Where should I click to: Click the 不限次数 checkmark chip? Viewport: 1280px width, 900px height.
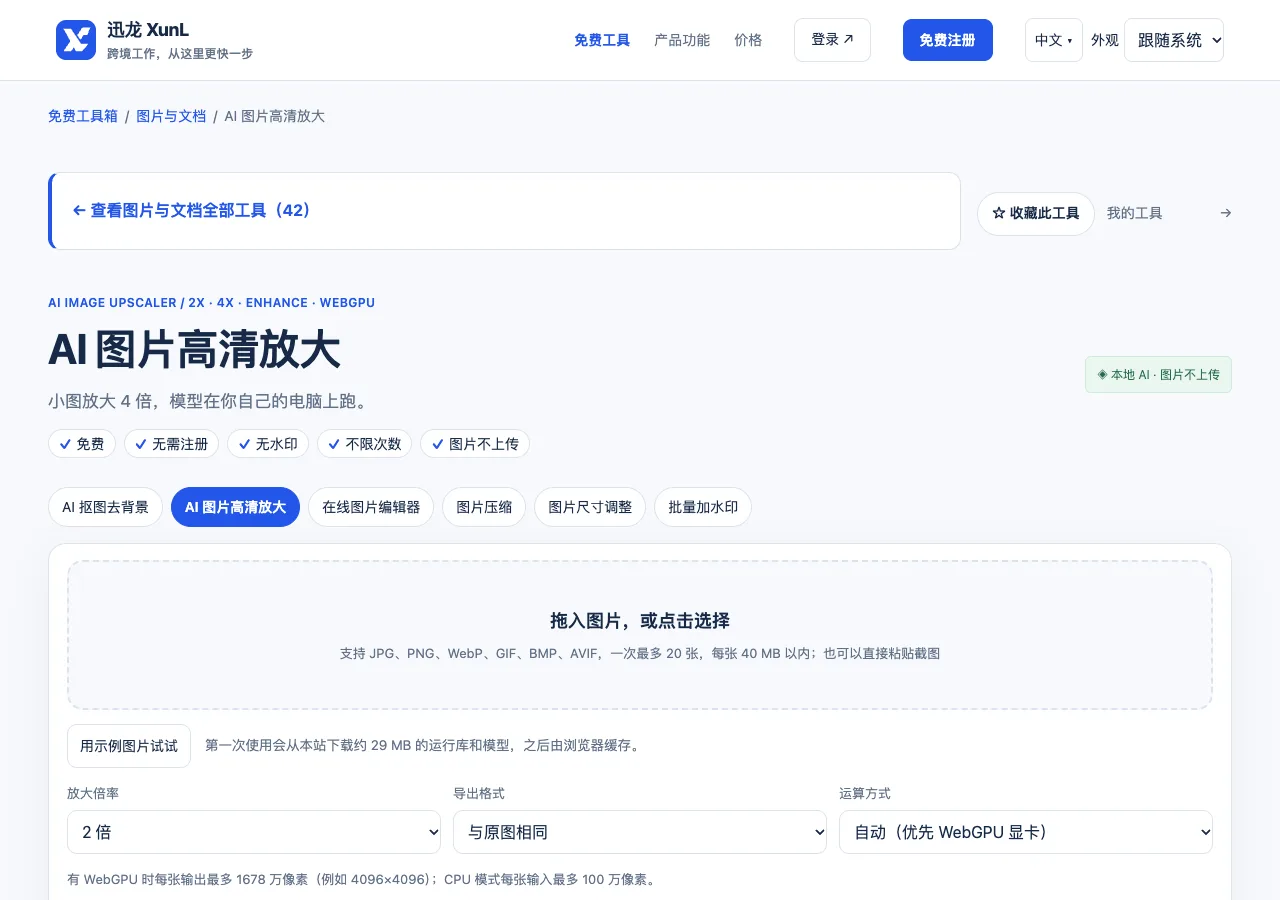pos(365,444)
